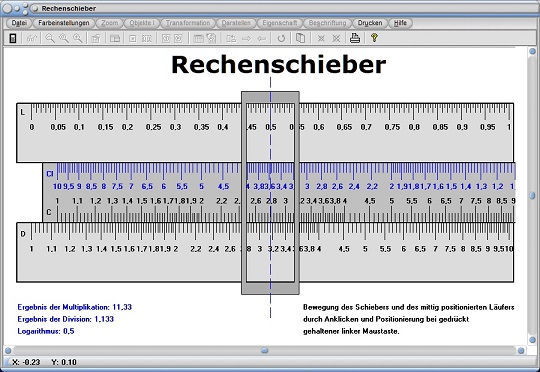Click the single cross delete icon
The image size is (540, 372).
click(321, 38)
